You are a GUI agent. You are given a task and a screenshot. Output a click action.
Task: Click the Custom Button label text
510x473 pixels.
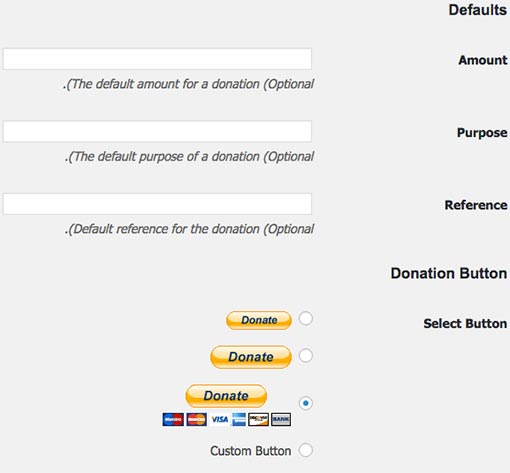(x=251, y=451)
